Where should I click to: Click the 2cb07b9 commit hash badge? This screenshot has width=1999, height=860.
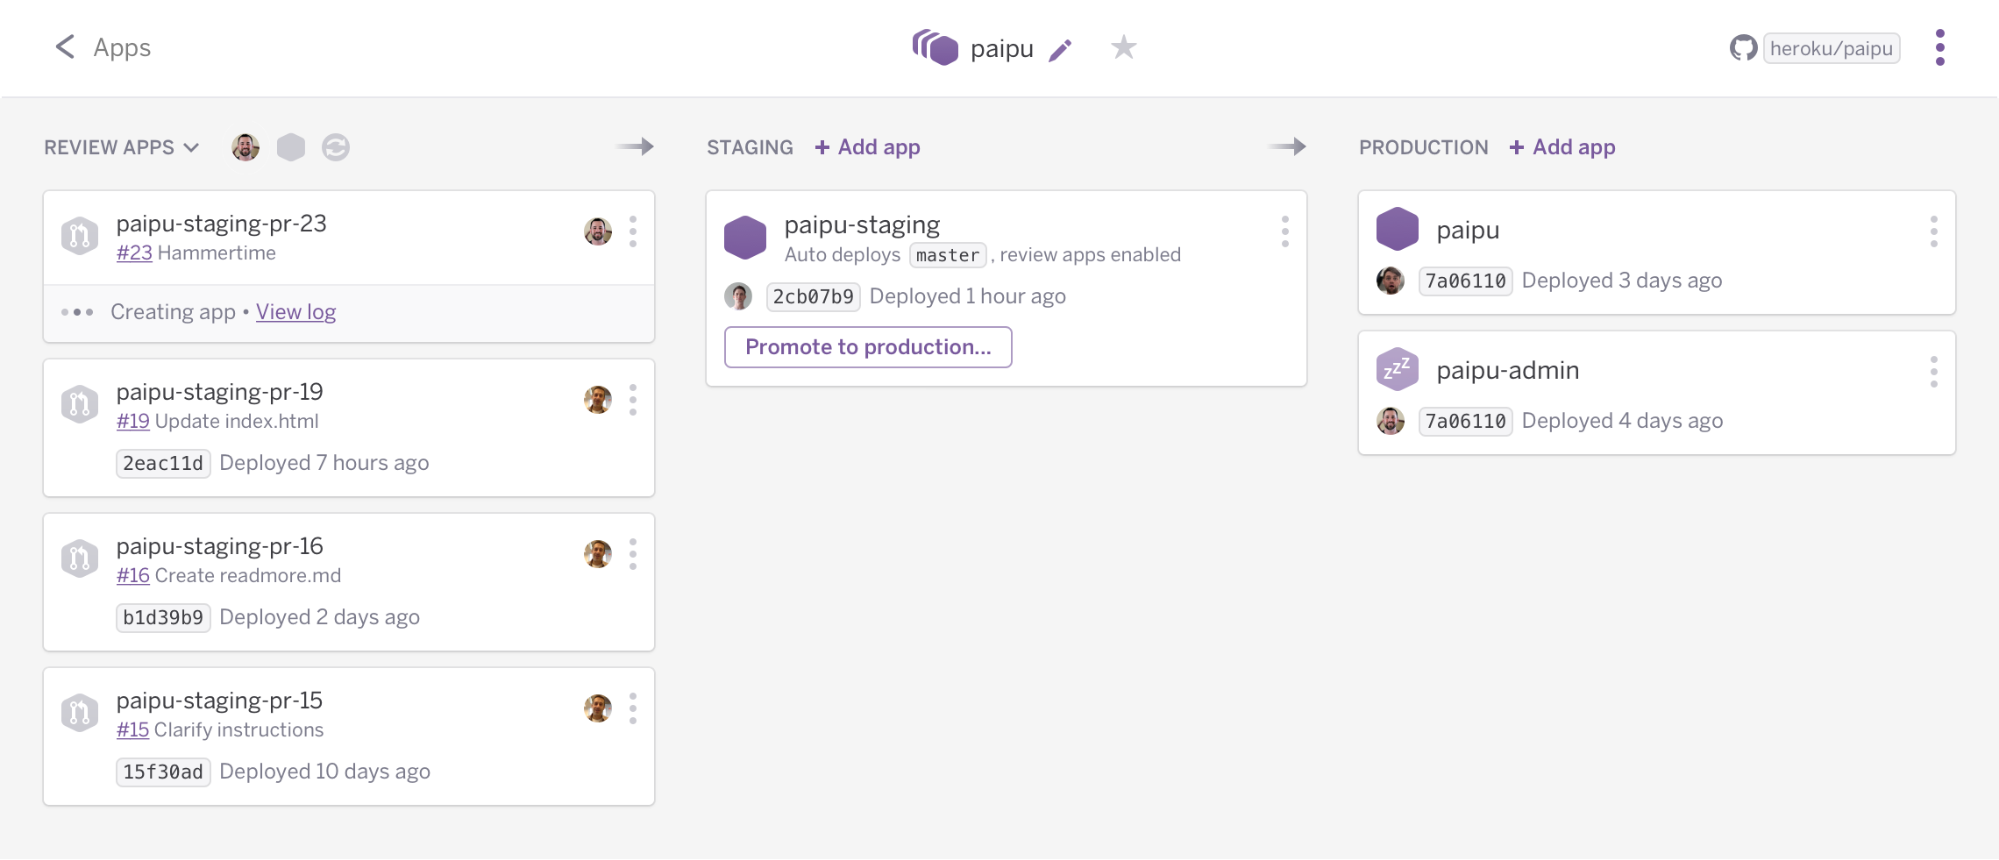click(813, 296)
